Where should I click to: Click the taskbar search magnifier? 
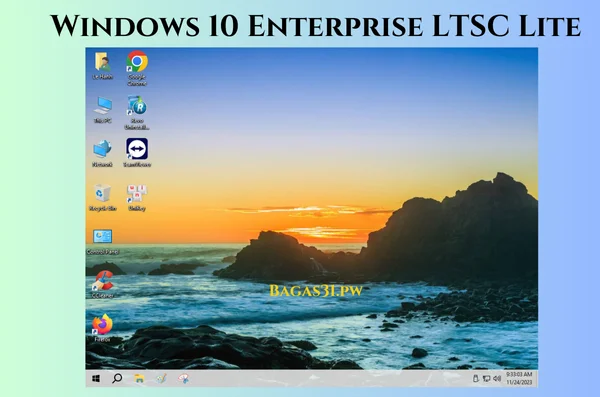pyautogui.click(x=117, y=379)
